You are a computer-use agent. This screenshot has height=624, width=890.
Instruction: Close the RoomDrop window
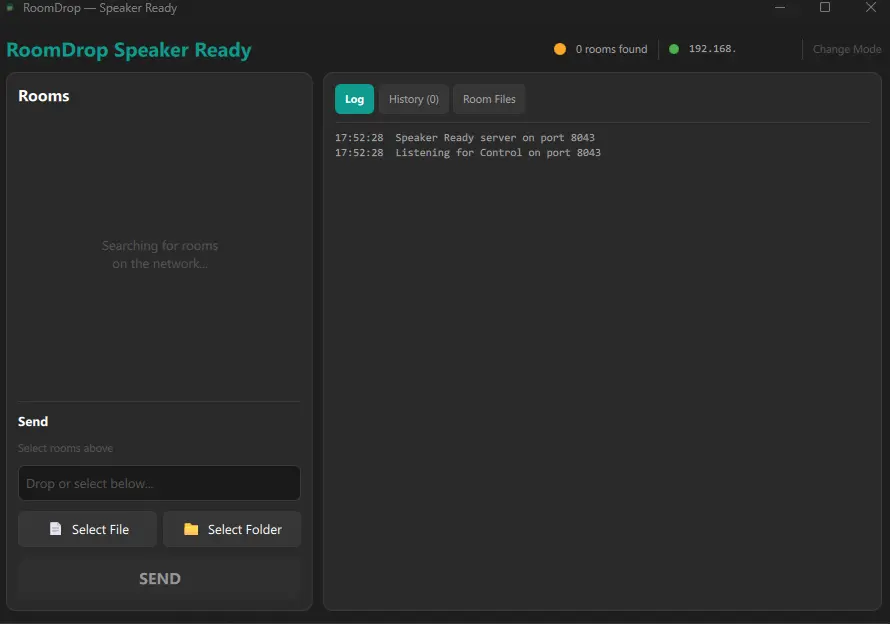point(871,7)
